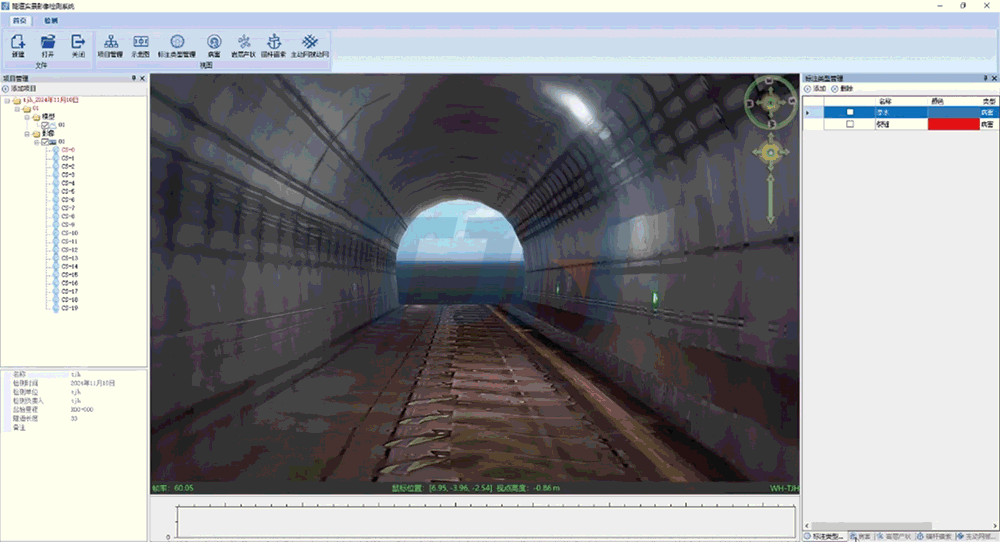
Task: Click 添加项目 in project management panel
Action: (x=22, y=89)
